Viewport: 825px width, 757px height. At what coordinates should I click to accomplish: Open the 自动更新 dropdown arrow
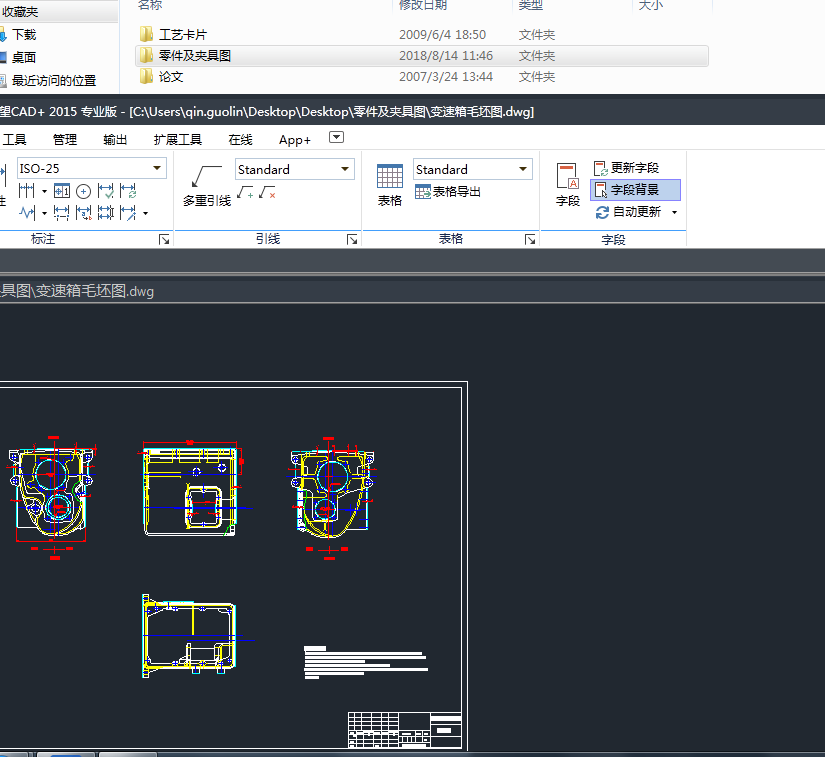pos(675,213)
